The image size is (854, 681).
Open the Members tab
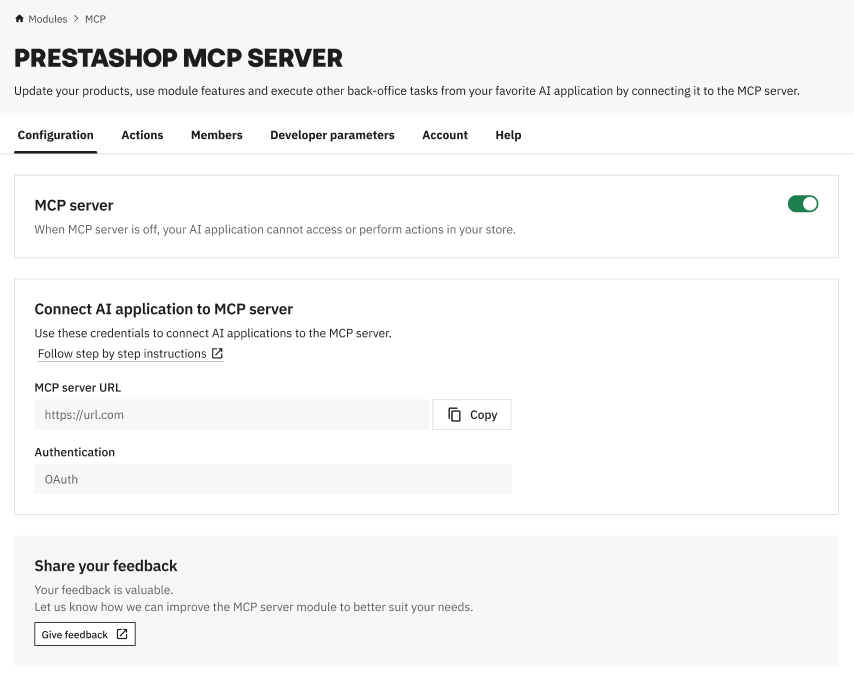216,135
